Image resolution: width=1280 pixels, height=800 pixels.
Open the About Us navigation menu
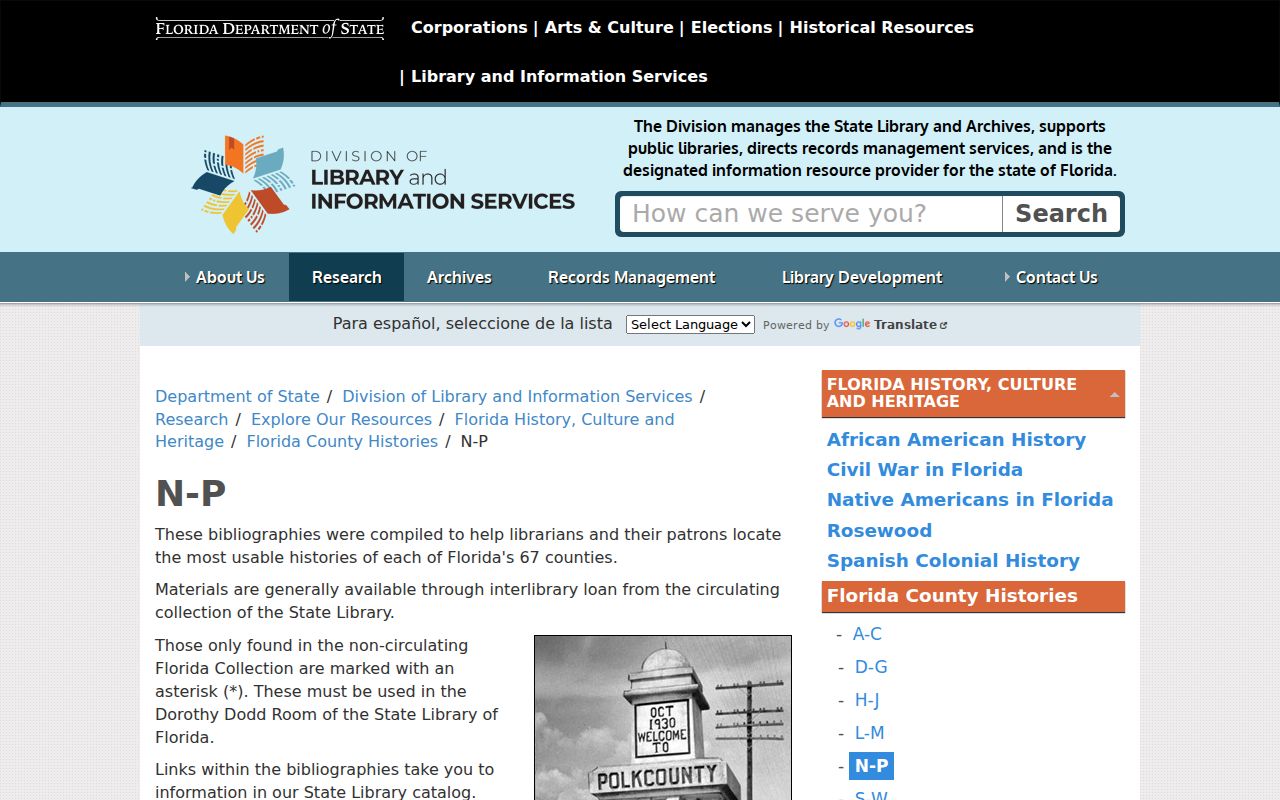pos(225,277)
